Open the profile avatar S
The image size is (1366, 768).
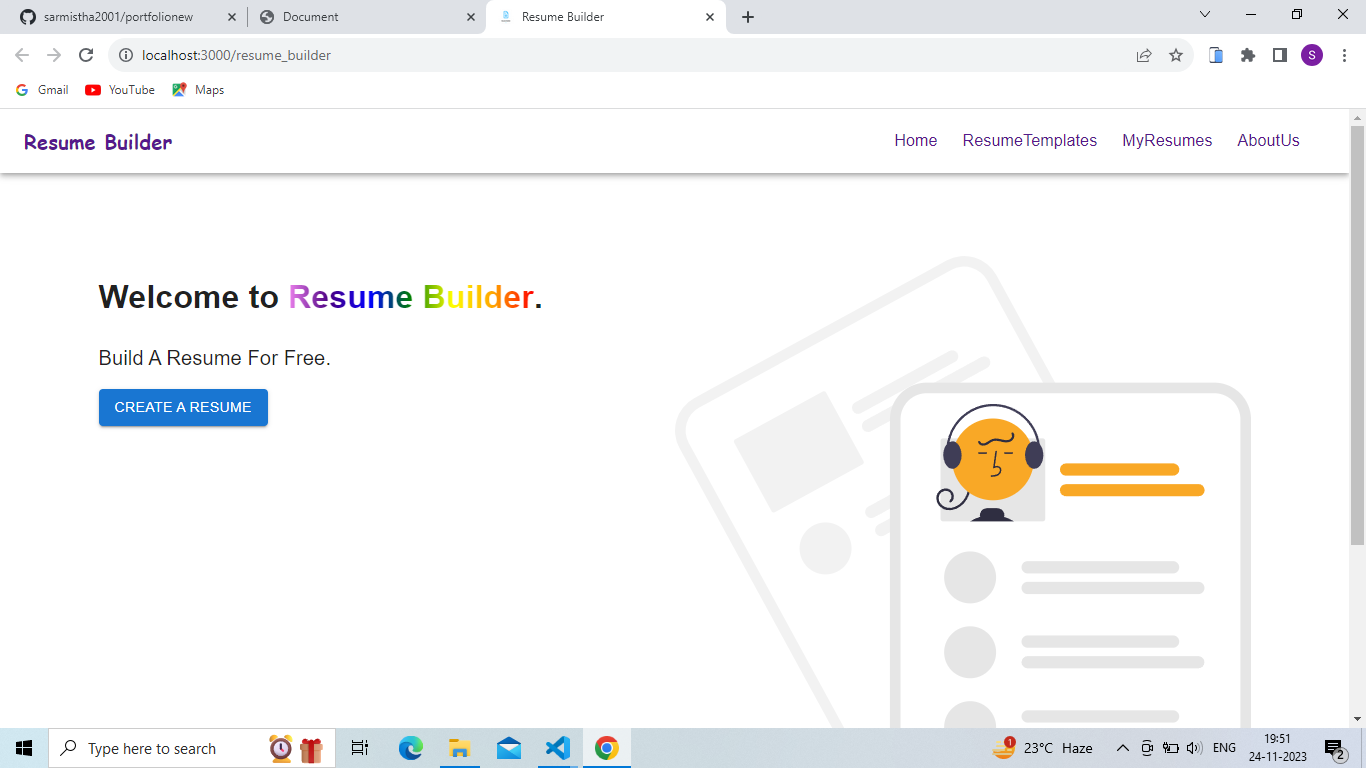point(1312,55)
